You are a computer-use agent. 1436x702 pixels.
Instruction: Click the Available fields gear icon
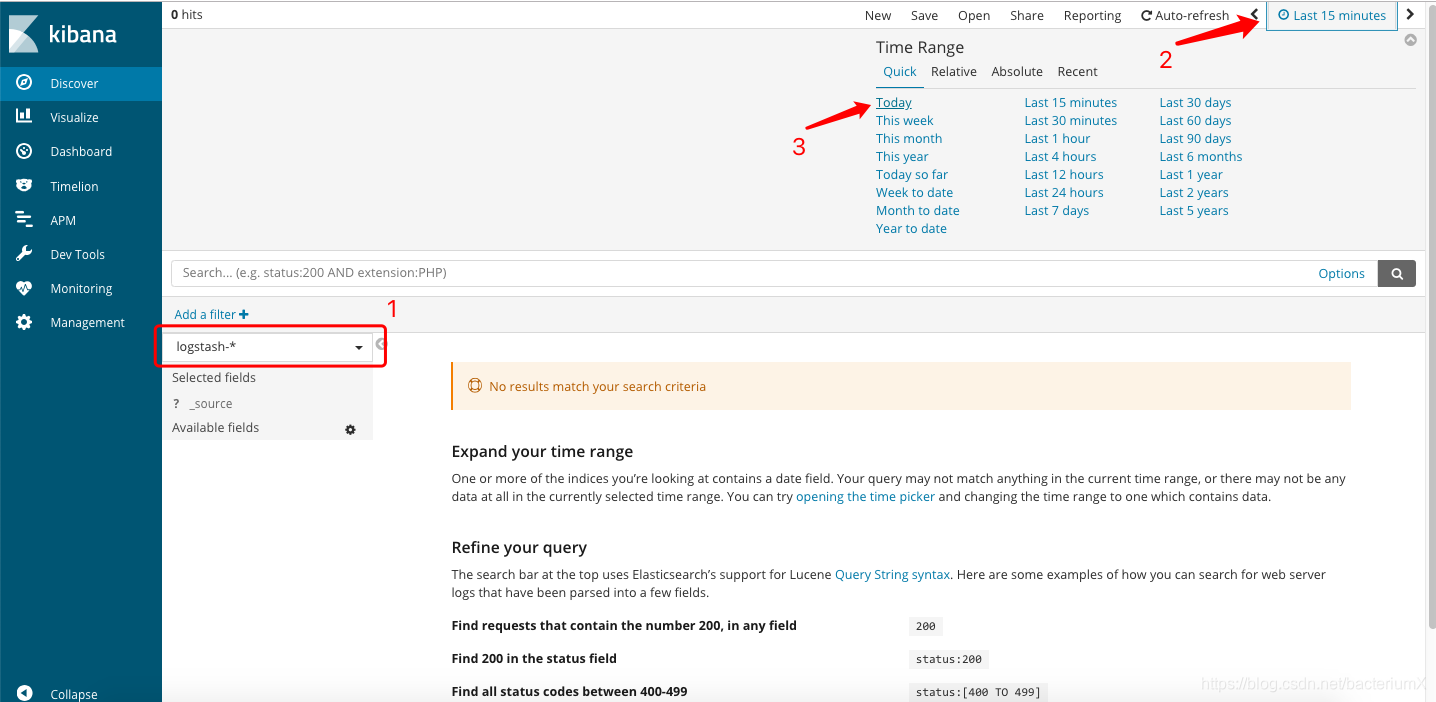(x=350, y=429)
